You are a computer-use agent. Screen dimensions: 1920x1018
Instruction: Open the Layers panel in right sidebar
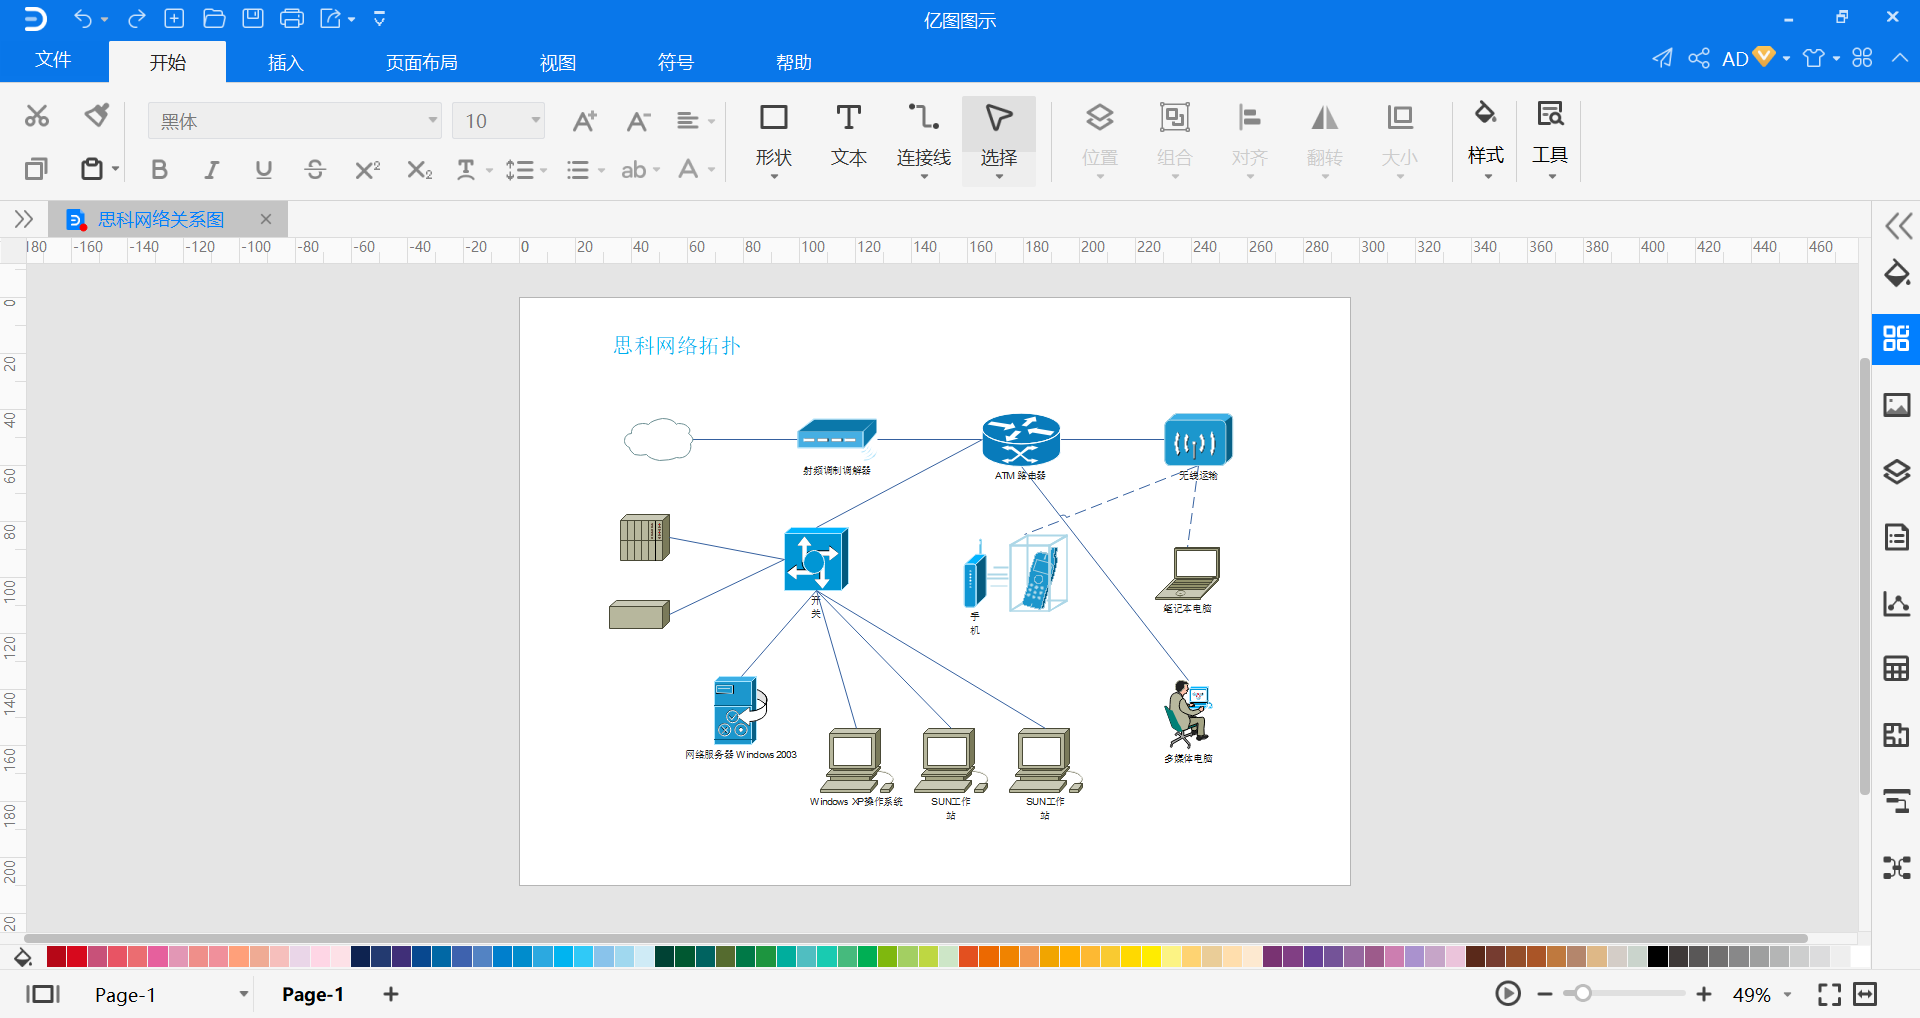click(1897, 471)
